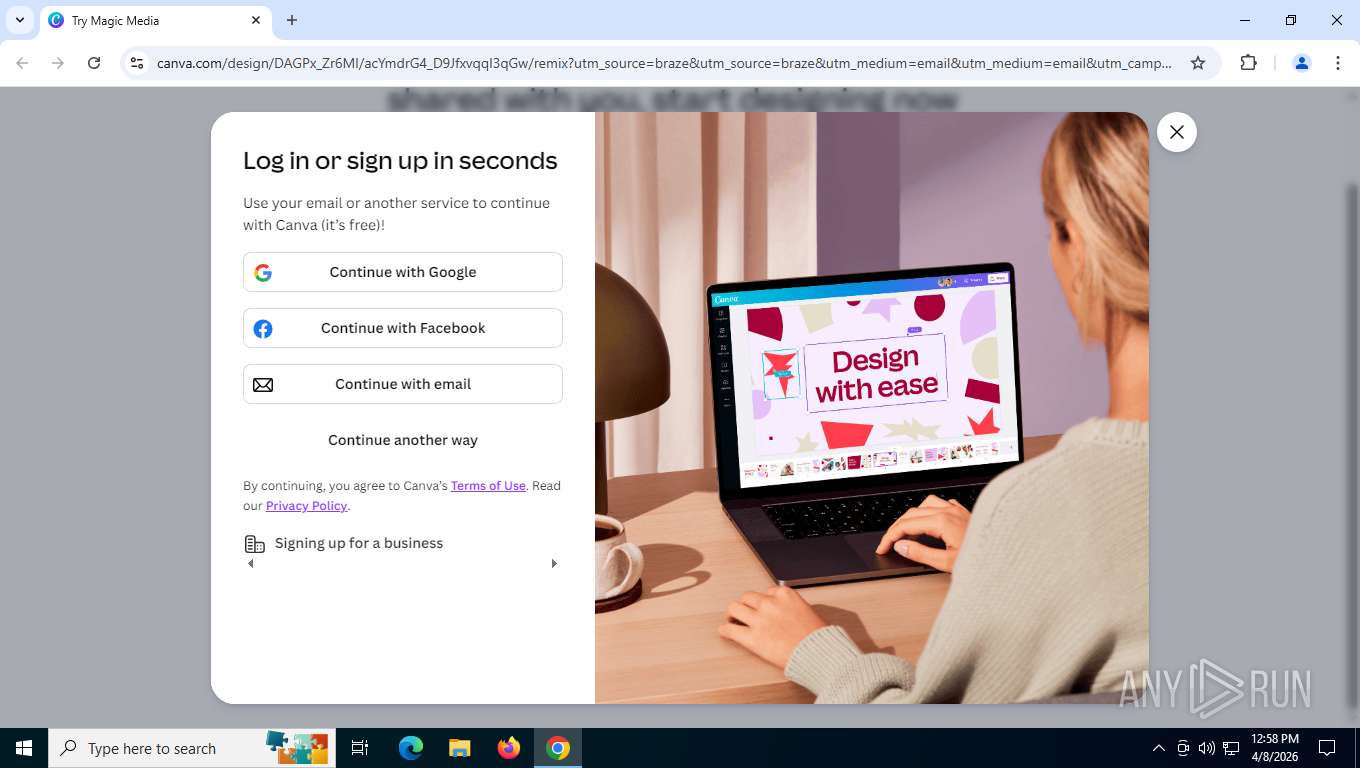Viewport: 1360px width, 768px height.
Task: Open the Chrome profile icon
Action: tap(1302, 63)
